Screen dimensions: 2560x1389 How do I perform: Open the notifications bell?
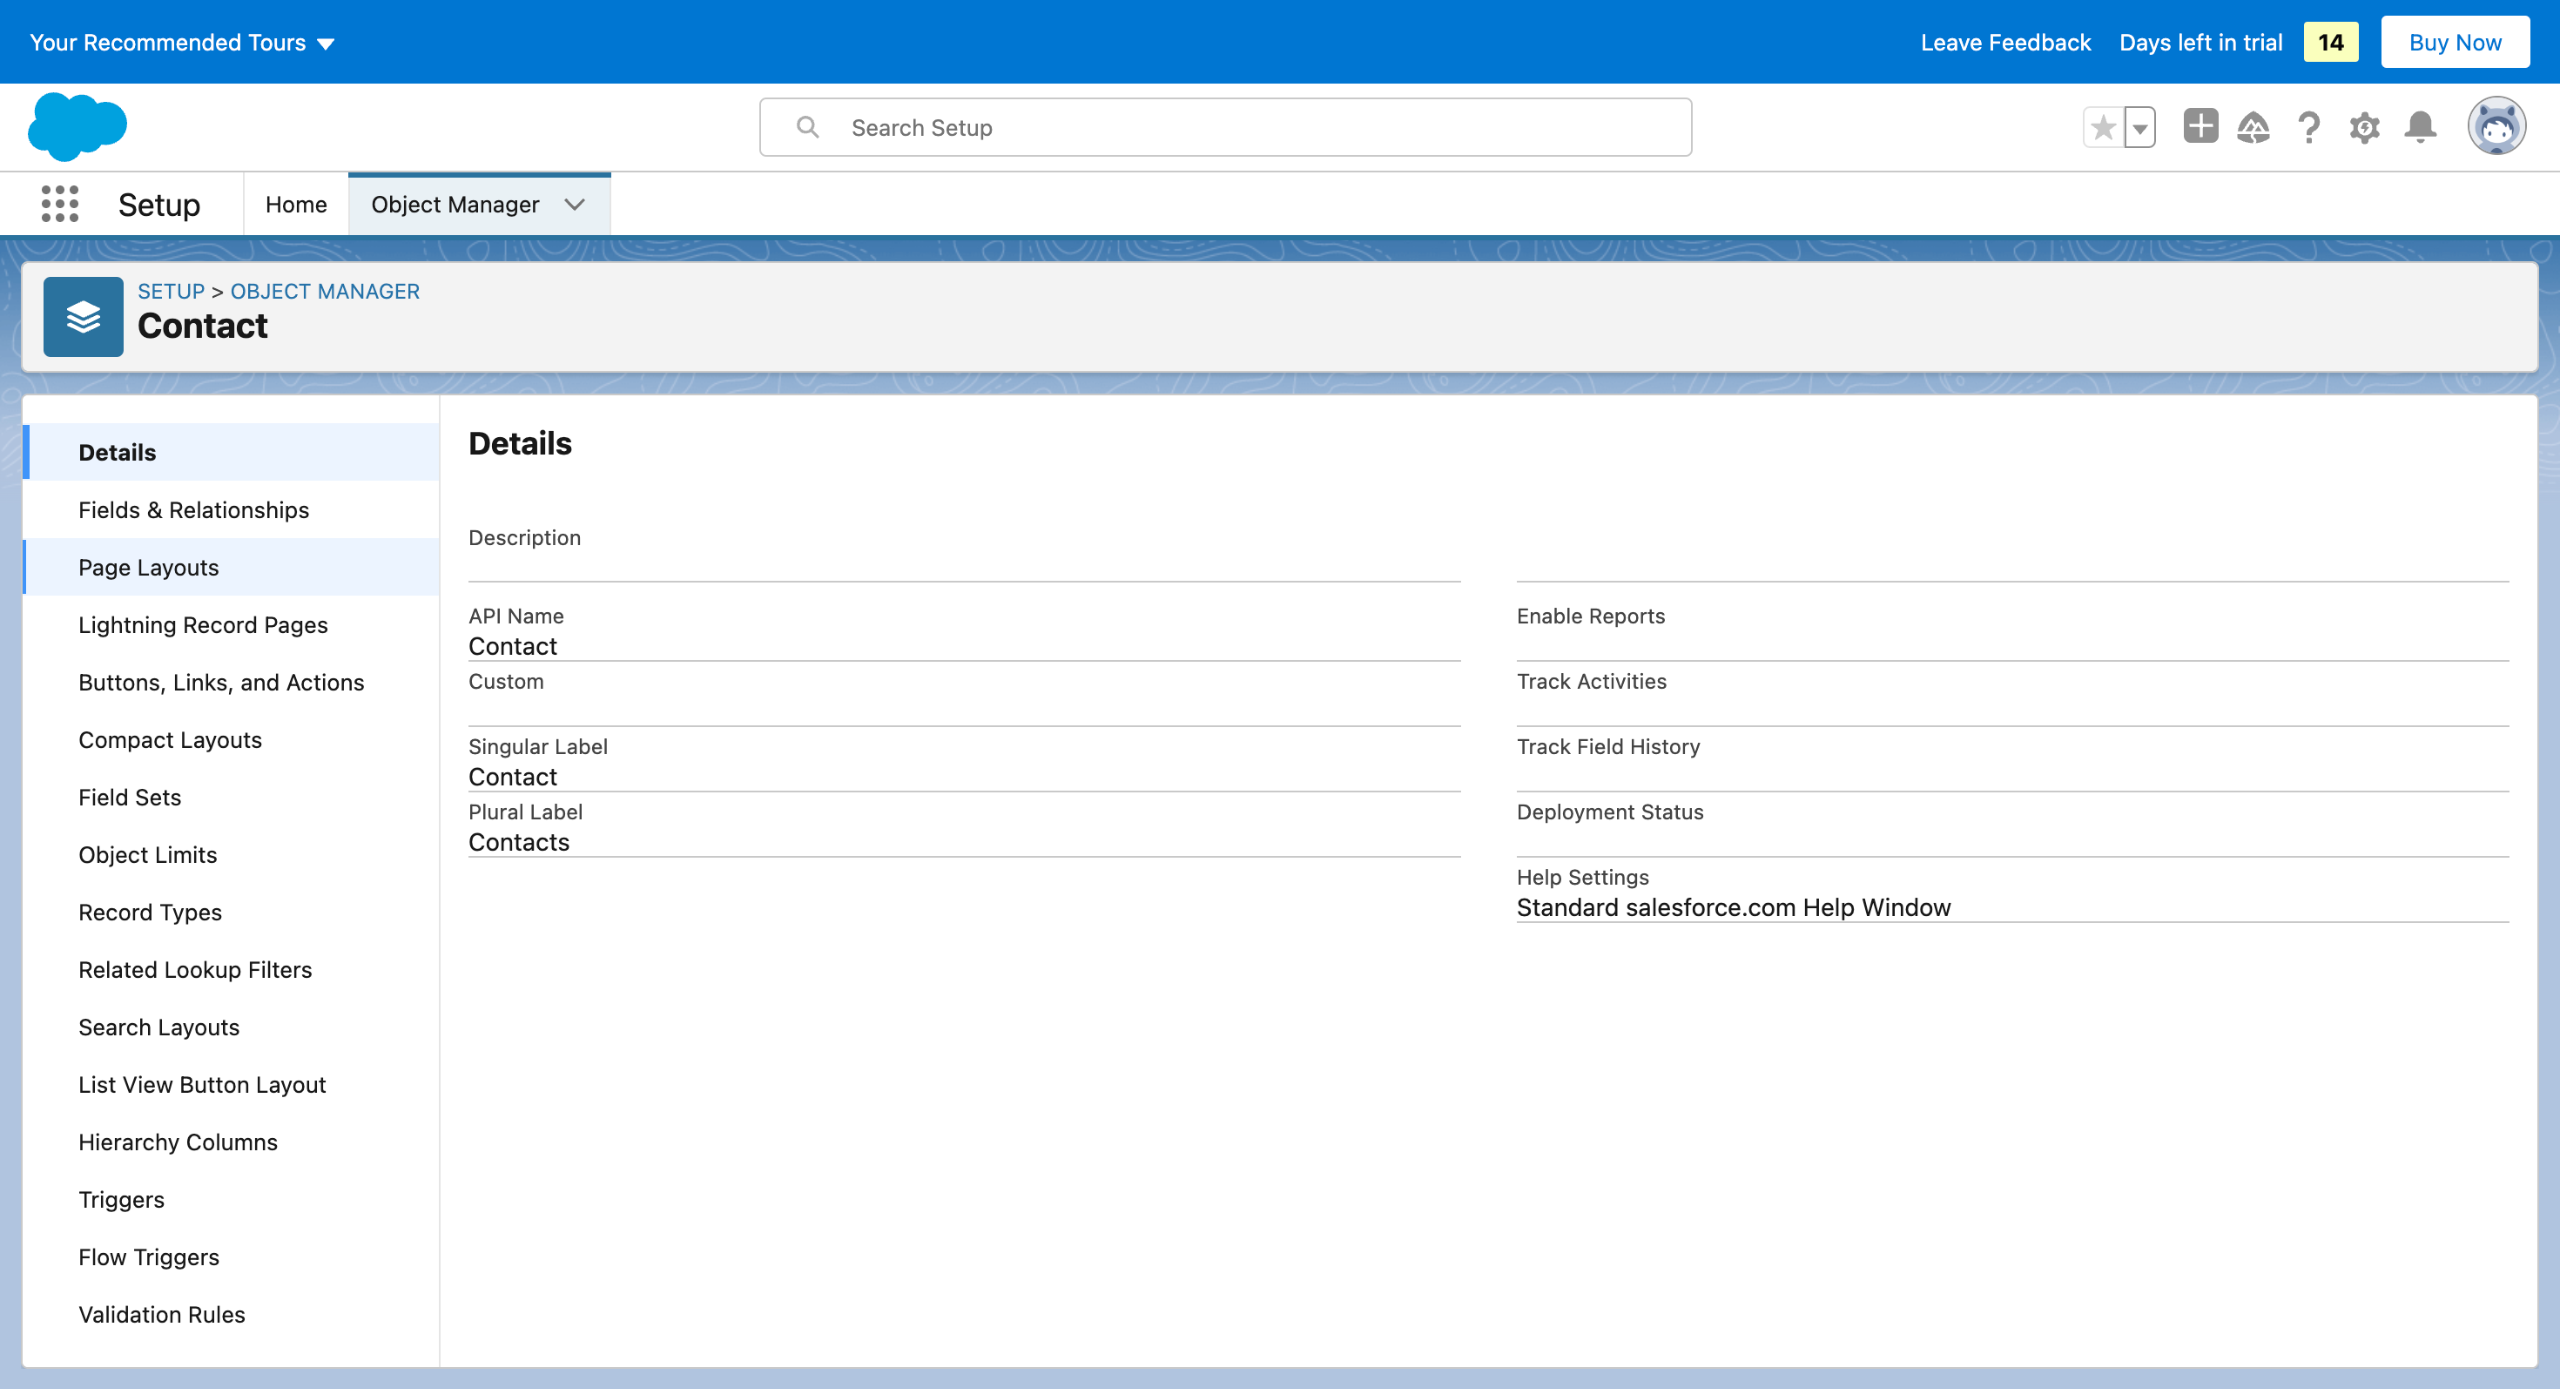2420,127
